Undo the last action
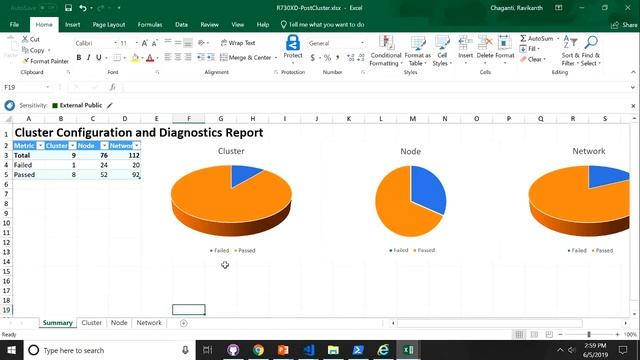 point(83,8)
